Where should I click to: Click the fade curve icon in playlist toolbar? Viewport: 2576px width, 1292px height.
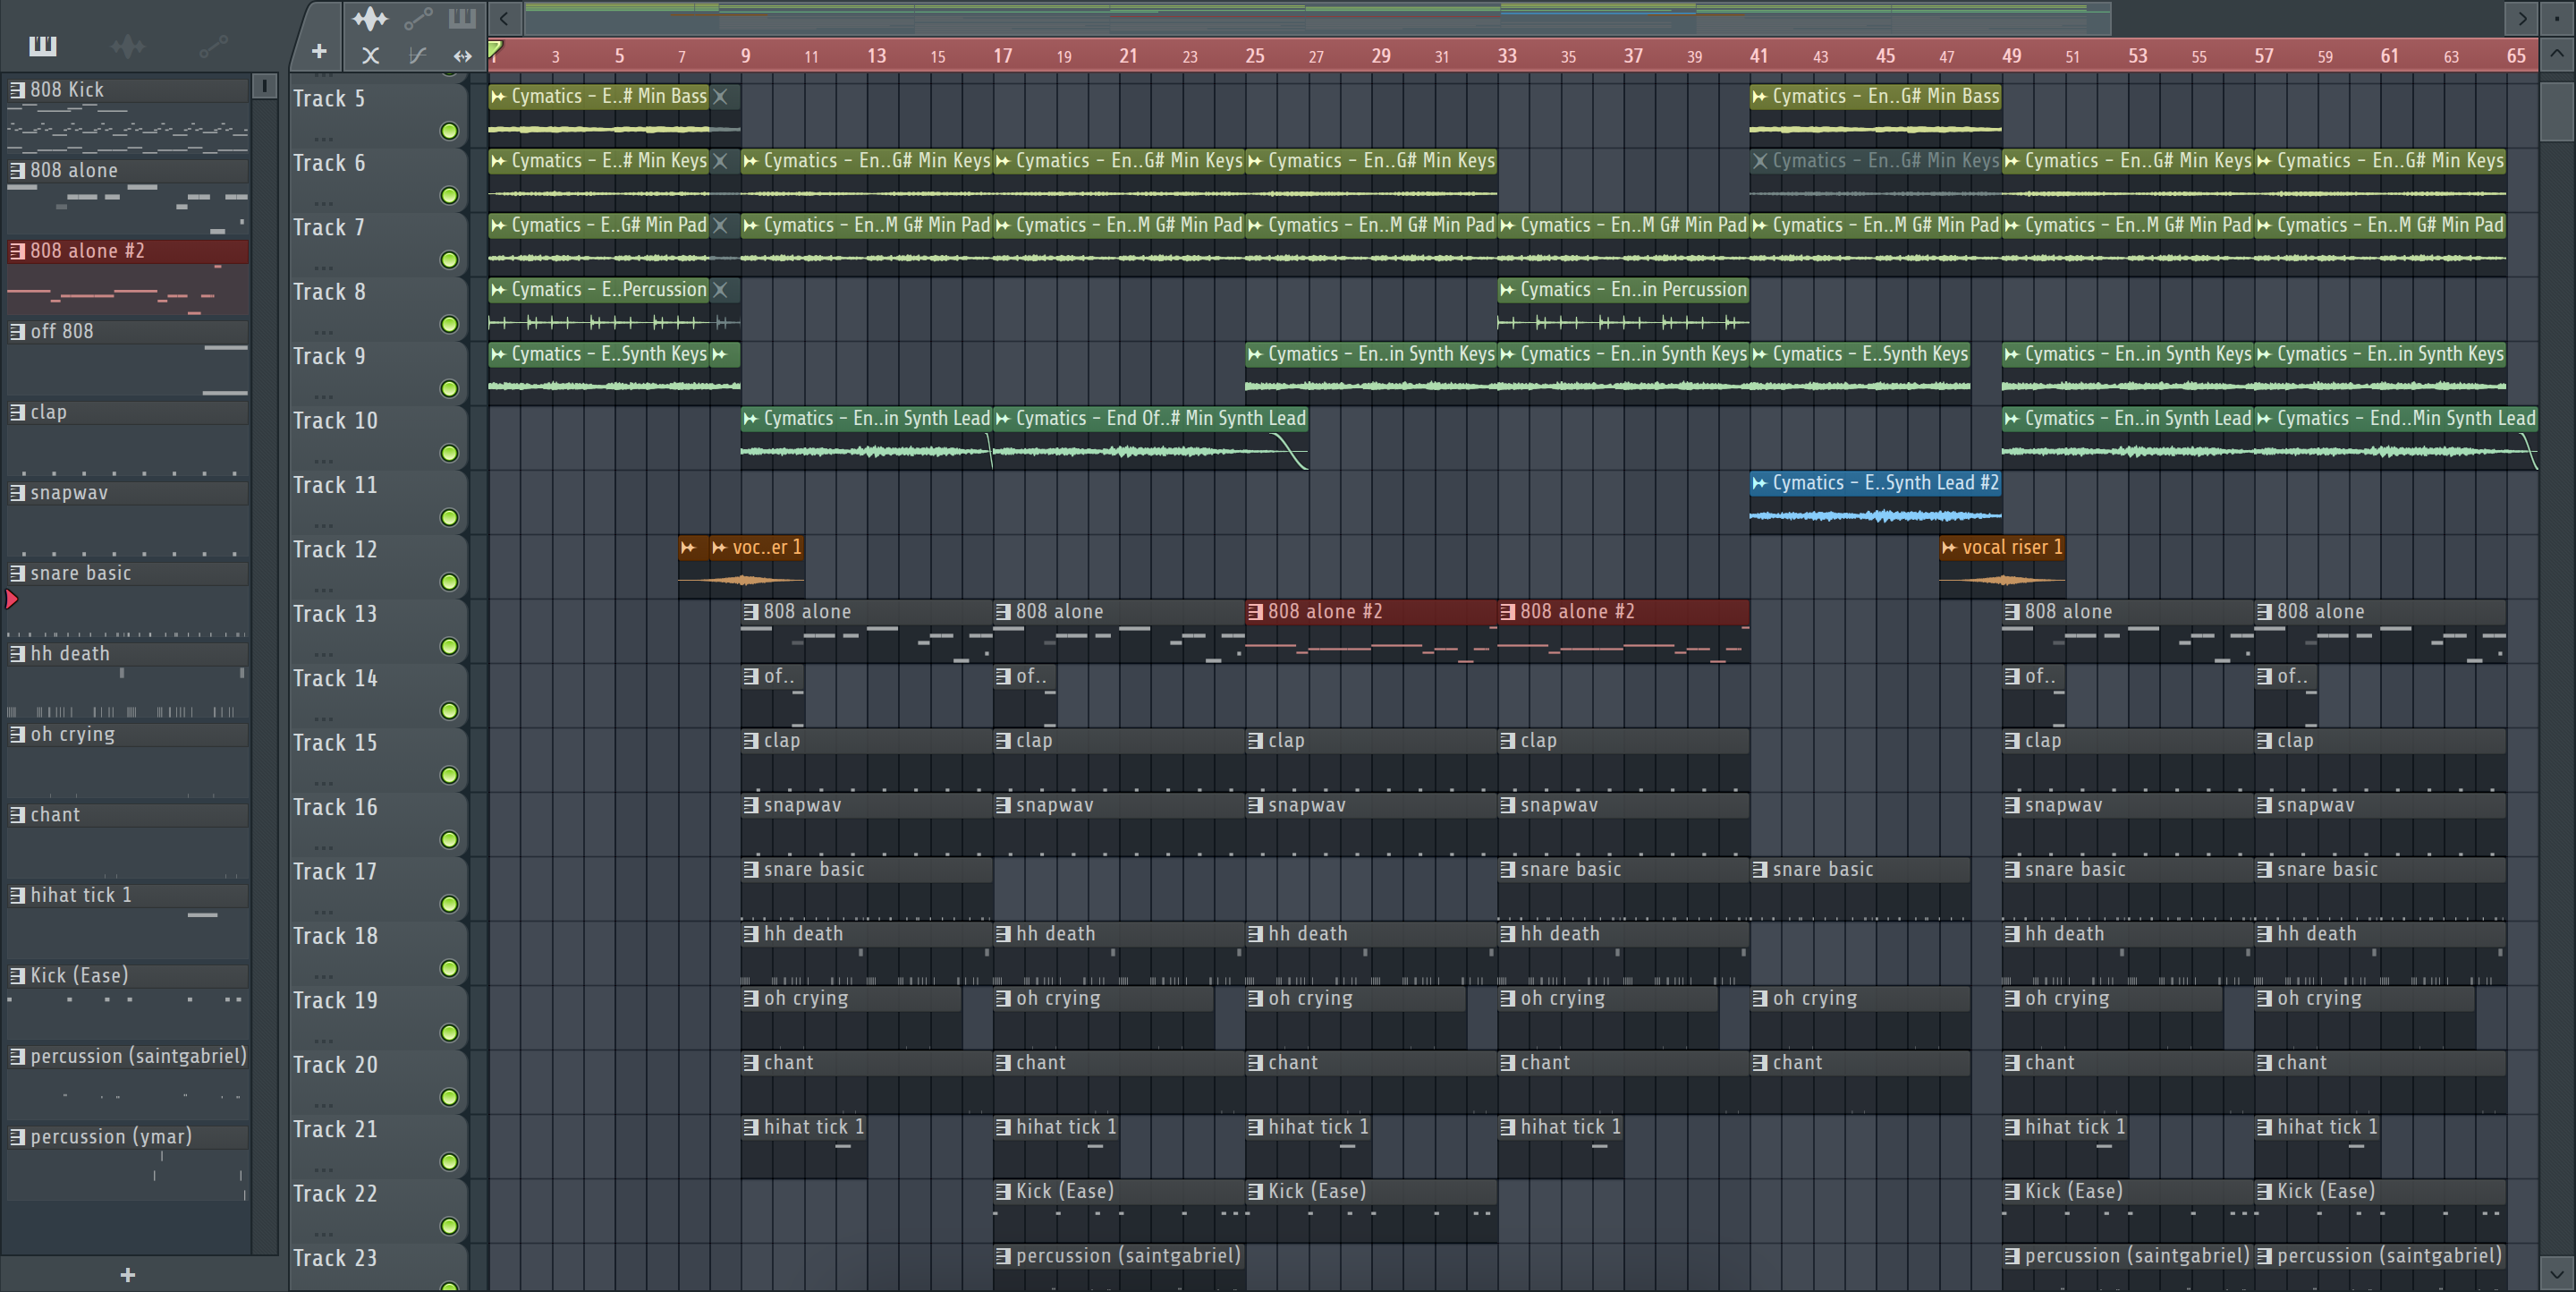417,56
